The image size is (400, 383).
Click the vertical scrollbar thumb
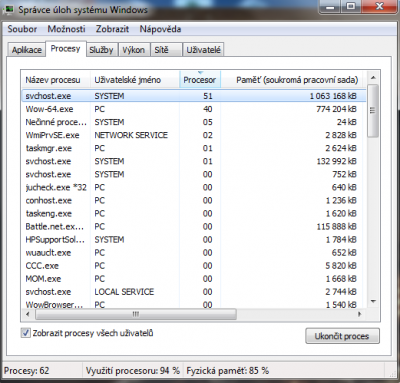[373, 110]
